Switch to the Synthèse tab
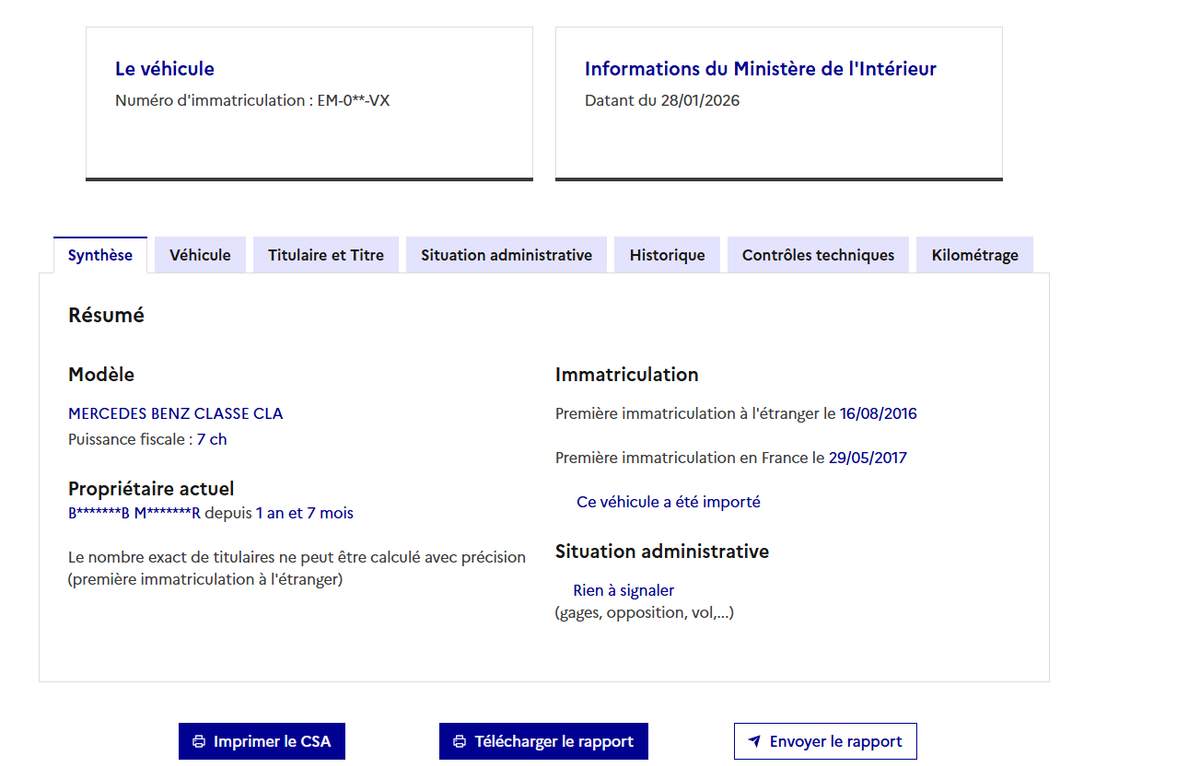The width and height of the screenshot is (1200, 766). click(x=100, y=255)
